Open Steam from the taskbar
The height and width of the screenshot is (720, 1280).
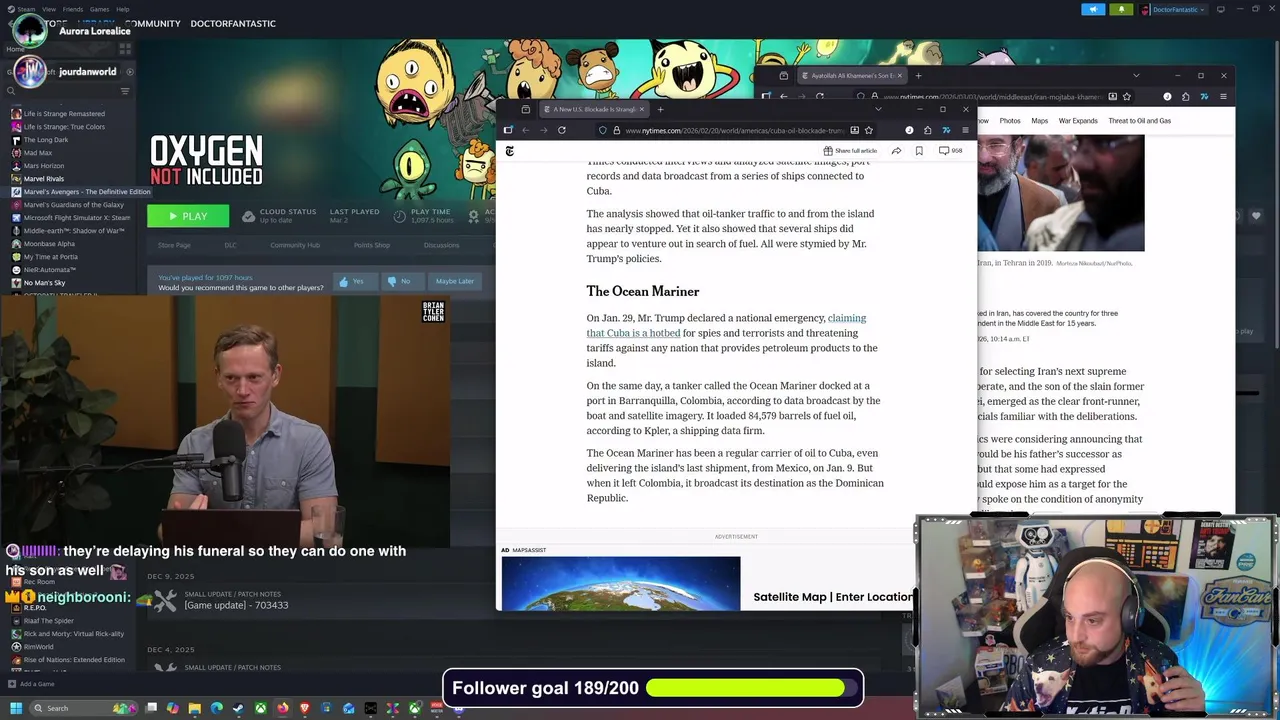[238, 708]
